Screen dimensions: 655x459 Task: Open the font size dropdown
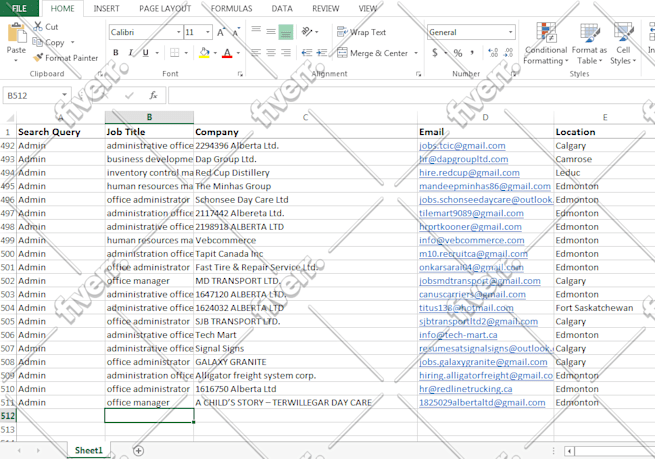coord(208,32)
